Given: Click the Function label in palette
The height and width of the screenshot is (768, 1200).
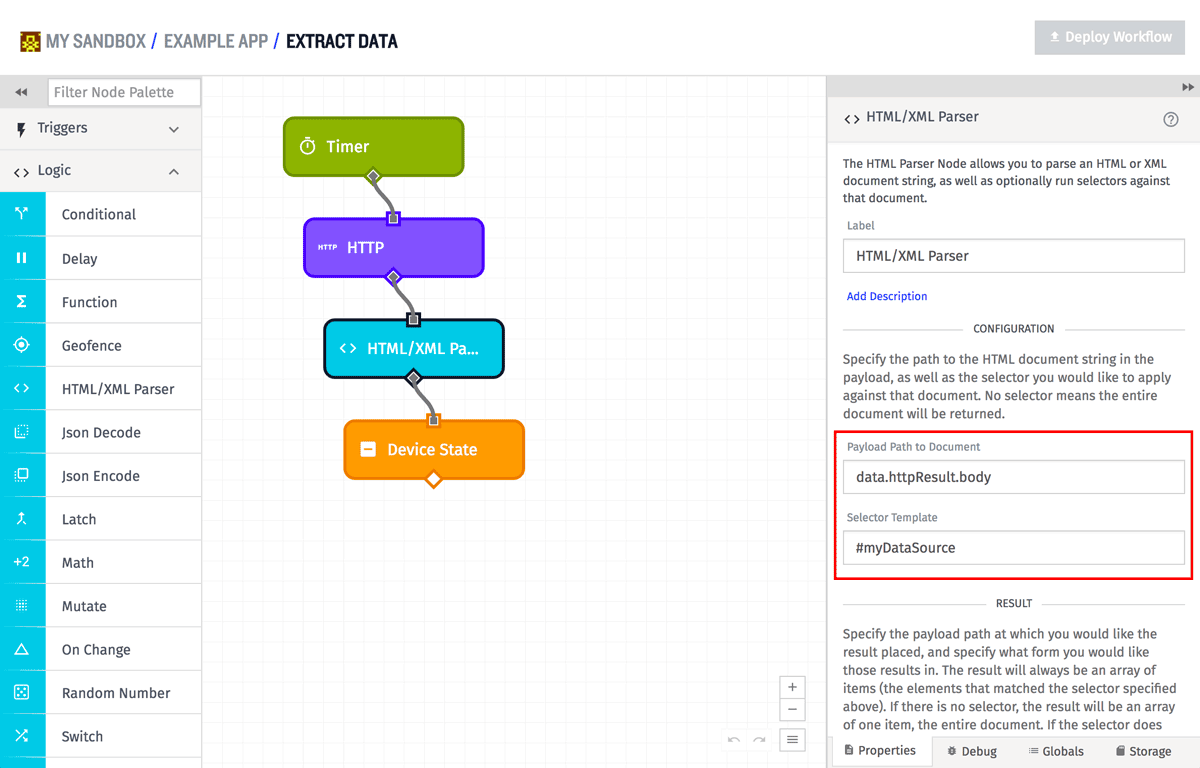Looking at the screenshot, I should coord(90,302).
